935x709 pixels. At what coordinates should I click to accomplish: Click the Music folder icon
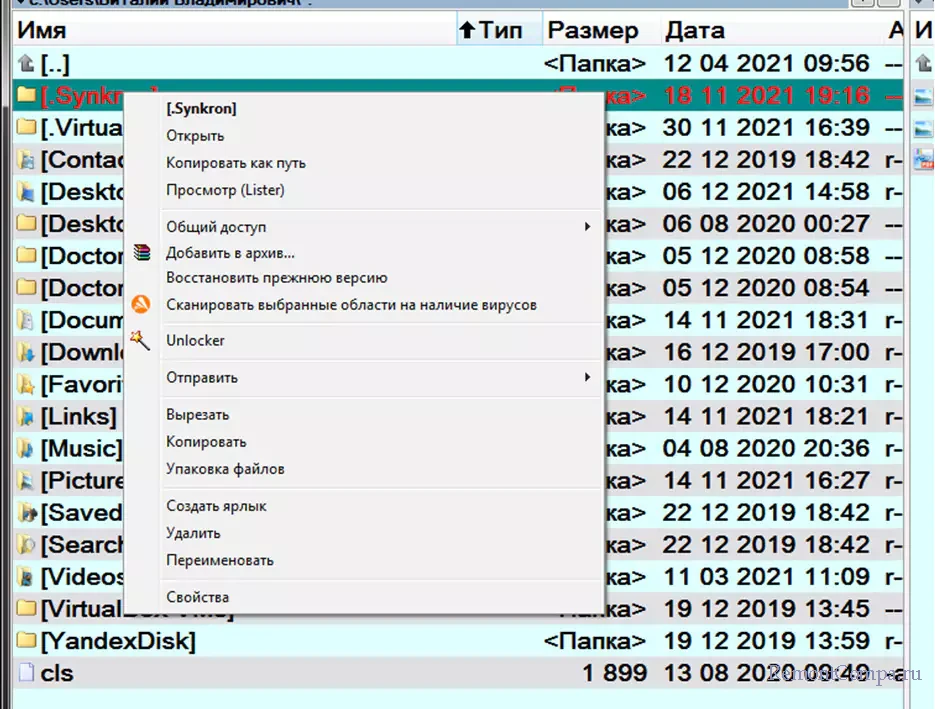click(27, 448)
